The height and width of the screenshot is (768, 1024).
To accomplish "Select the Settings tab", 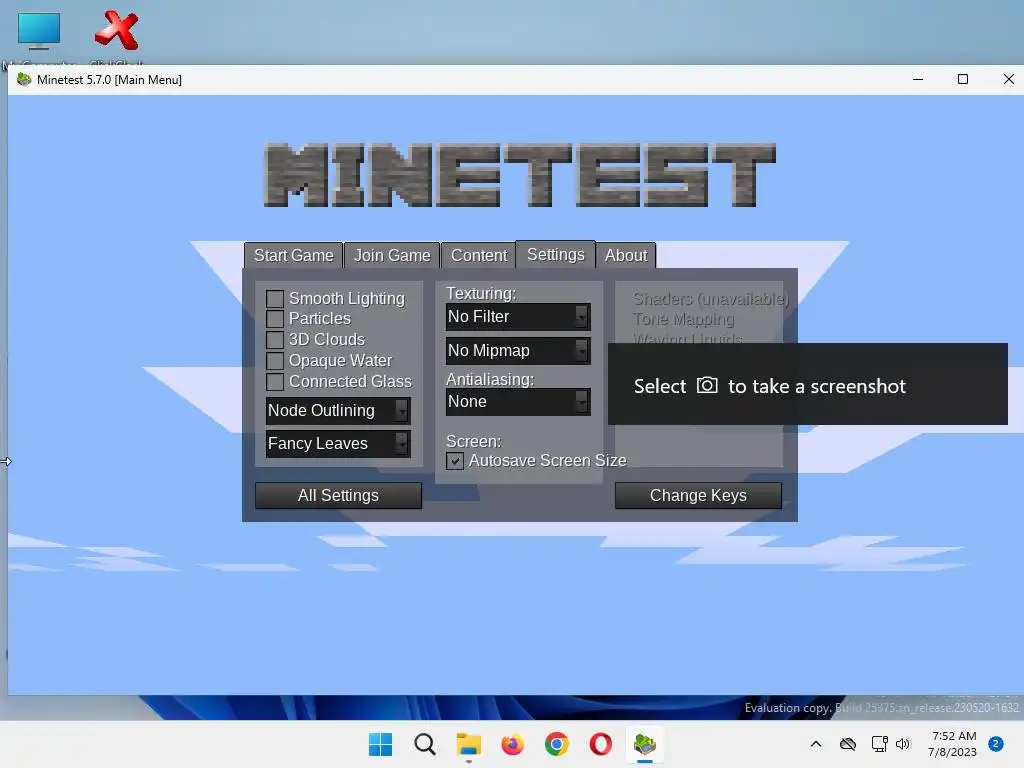I will point(556,254).
